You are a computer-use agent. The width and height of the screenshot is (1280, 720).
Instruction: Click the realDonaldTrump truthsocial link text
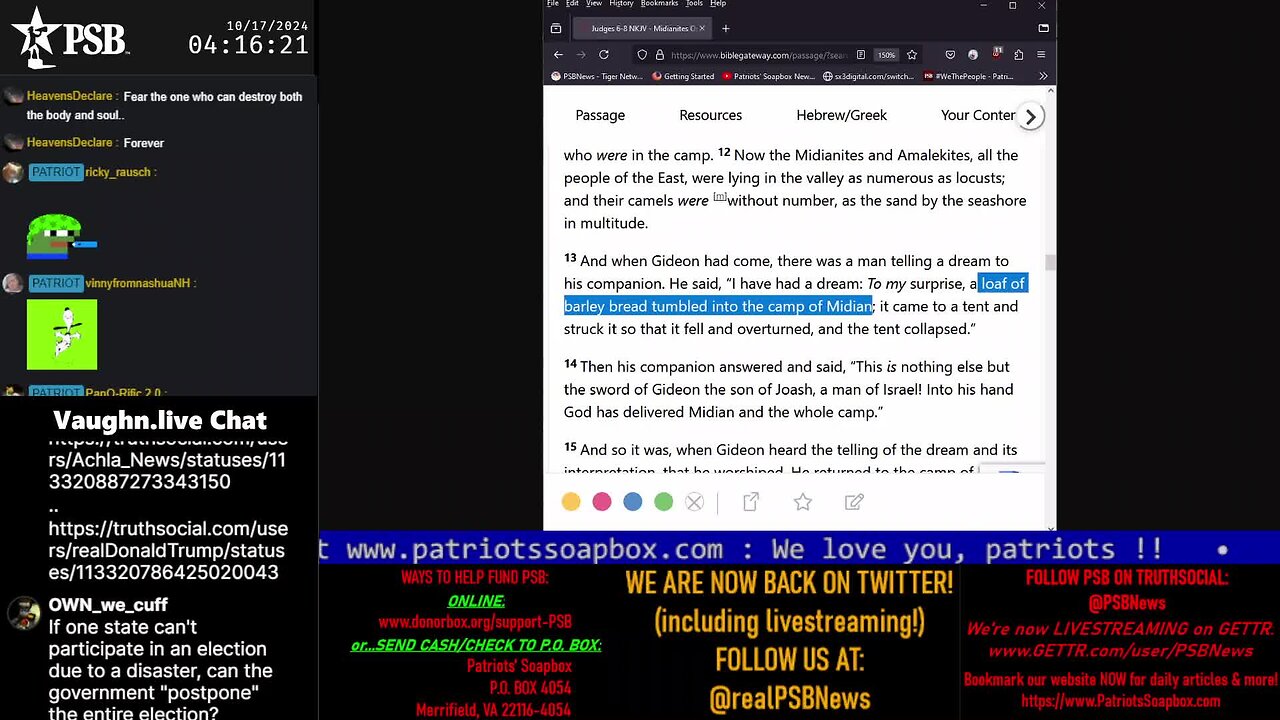click(x=168, y=551)
